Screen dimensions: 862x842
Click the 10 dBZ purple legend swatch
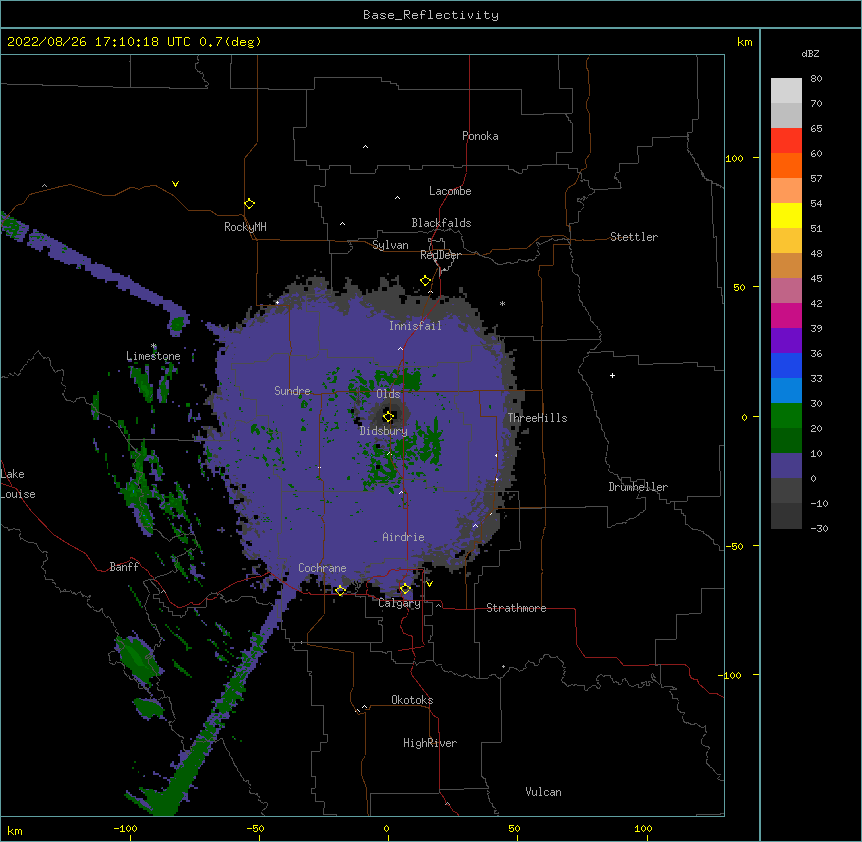point(786,466)
